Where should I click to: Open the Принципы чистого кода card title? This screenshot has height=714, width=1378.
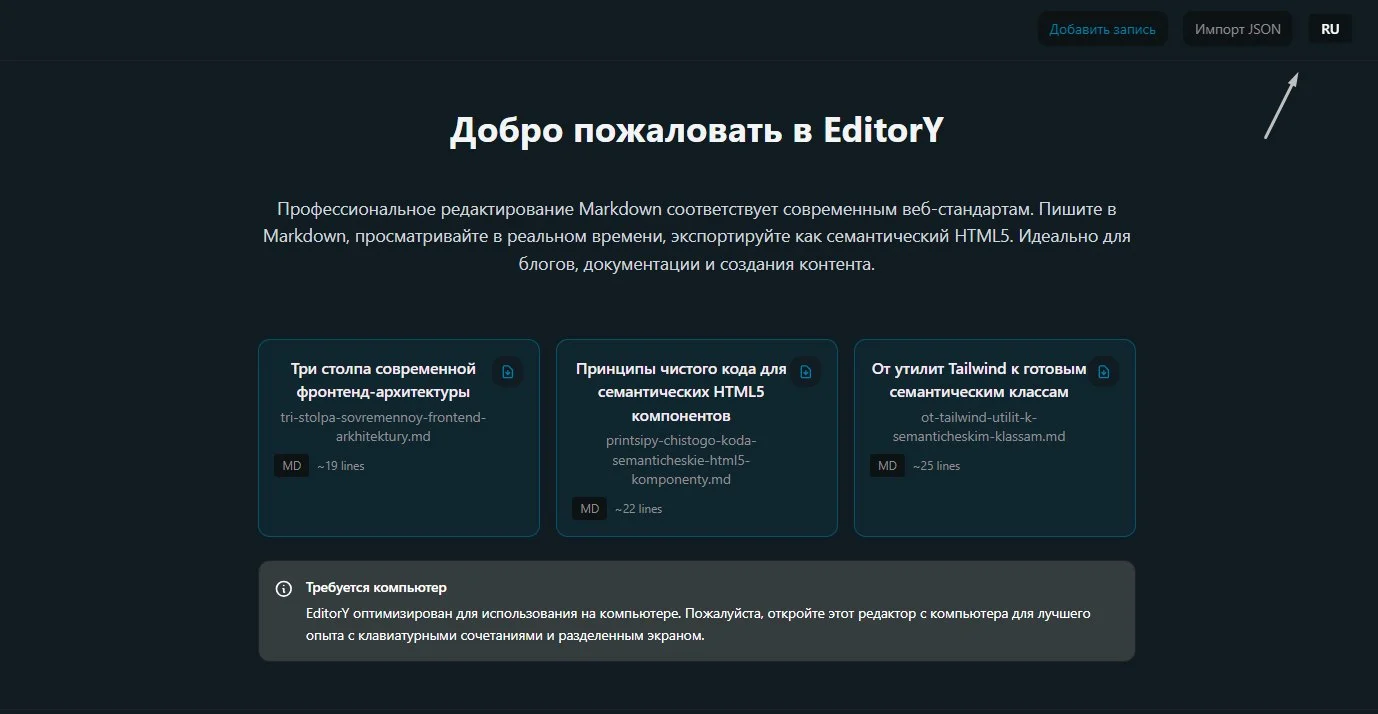click(x=681, y=392)
